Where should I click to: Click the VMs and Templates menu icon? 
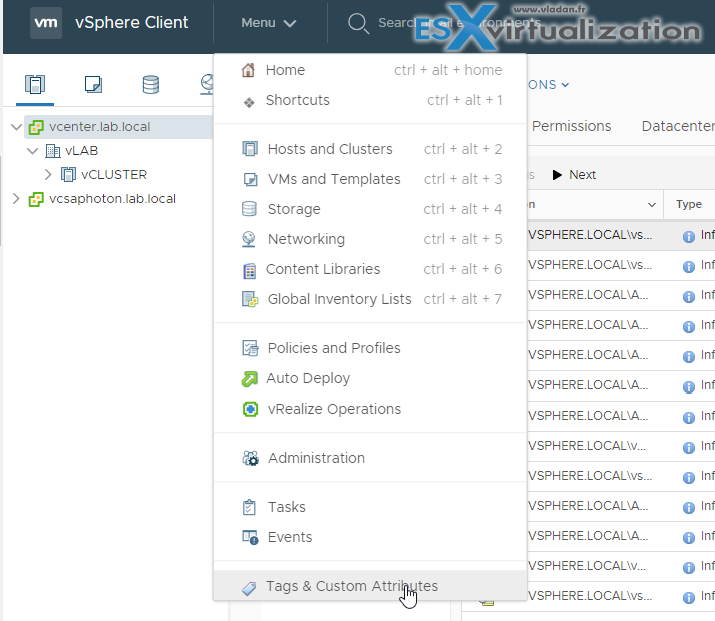[x=250, y=180]
